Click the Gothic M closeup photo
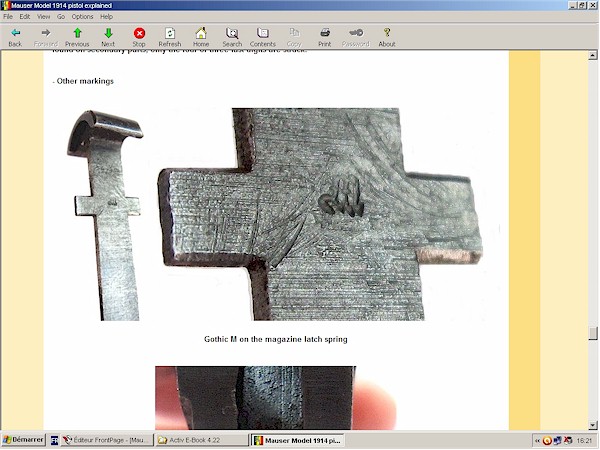Screen dimensions: 600x450 [x=320, y=214]
